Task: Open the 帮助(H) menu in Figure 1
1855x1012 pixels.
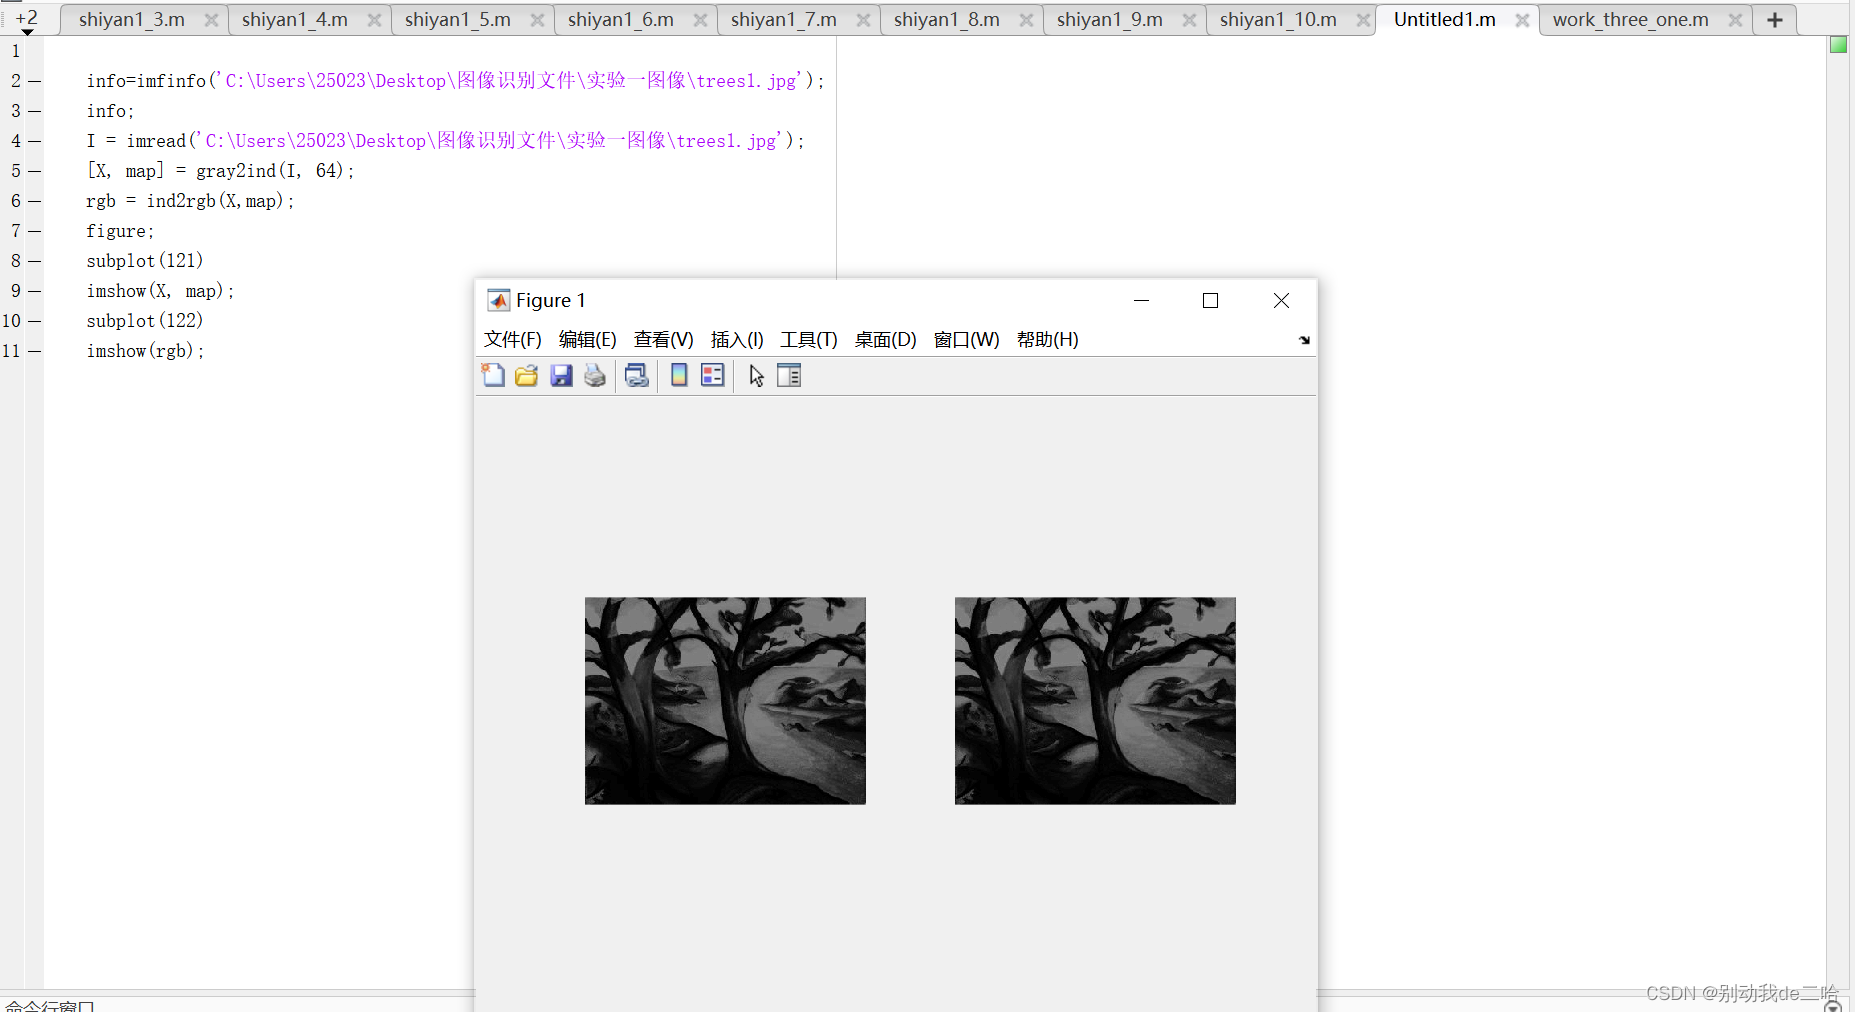Action: pos(1048,340)
